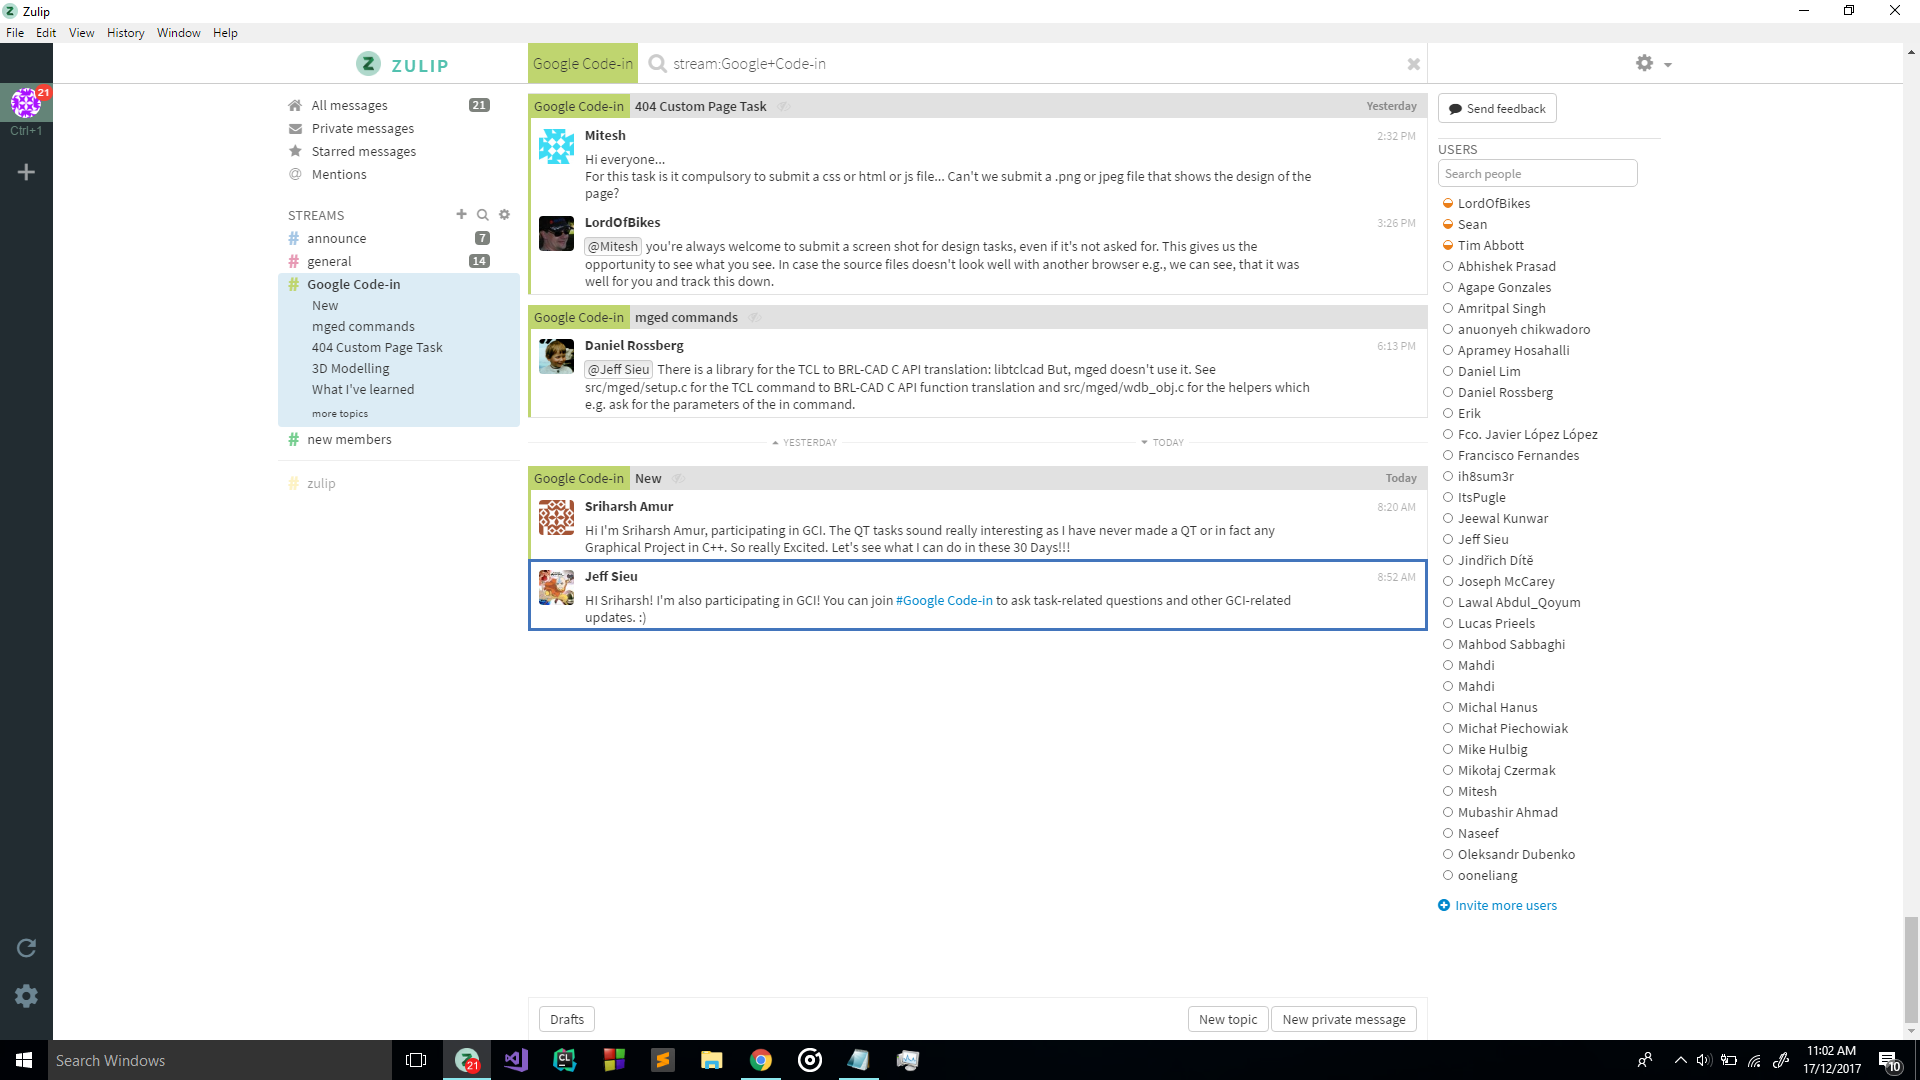Expand 'more topics' list

tap(340, 413)
